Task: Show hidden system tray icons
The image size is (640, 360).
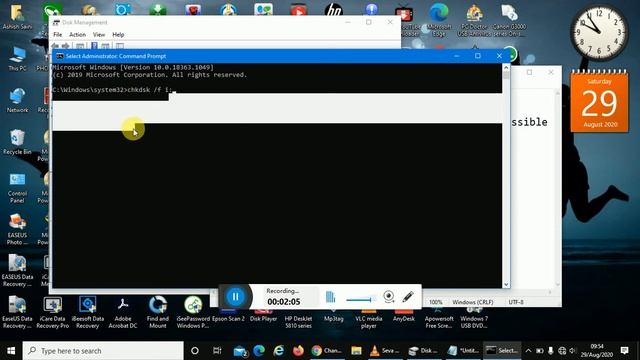Action: pos(528,351)
